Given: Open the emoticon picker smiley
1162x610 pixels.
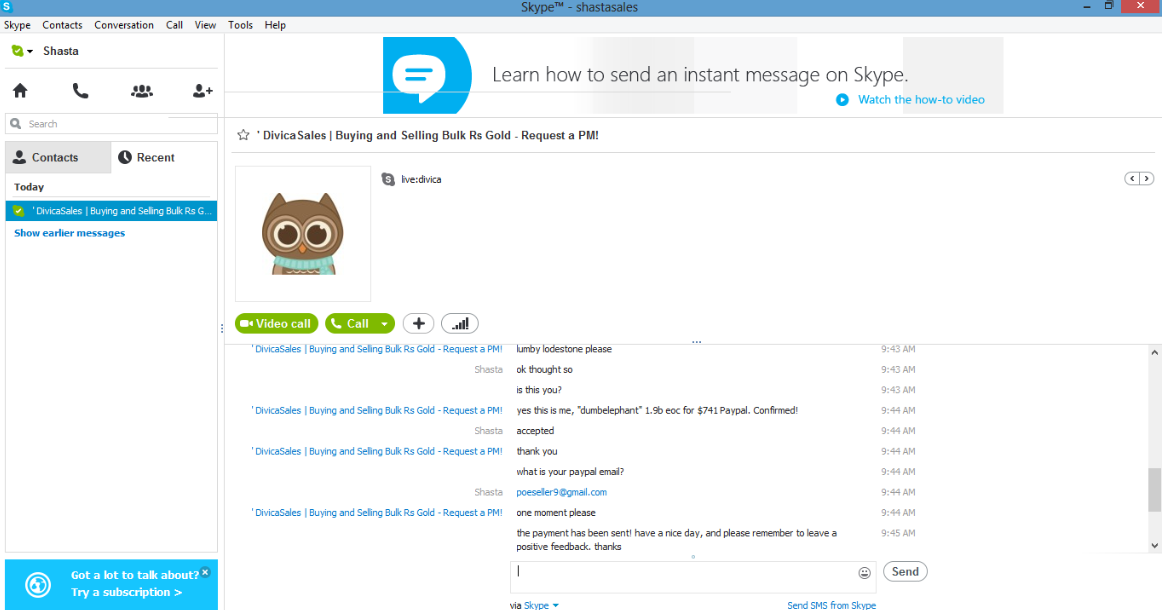Looking at the screenshot, I should point(864,573).
